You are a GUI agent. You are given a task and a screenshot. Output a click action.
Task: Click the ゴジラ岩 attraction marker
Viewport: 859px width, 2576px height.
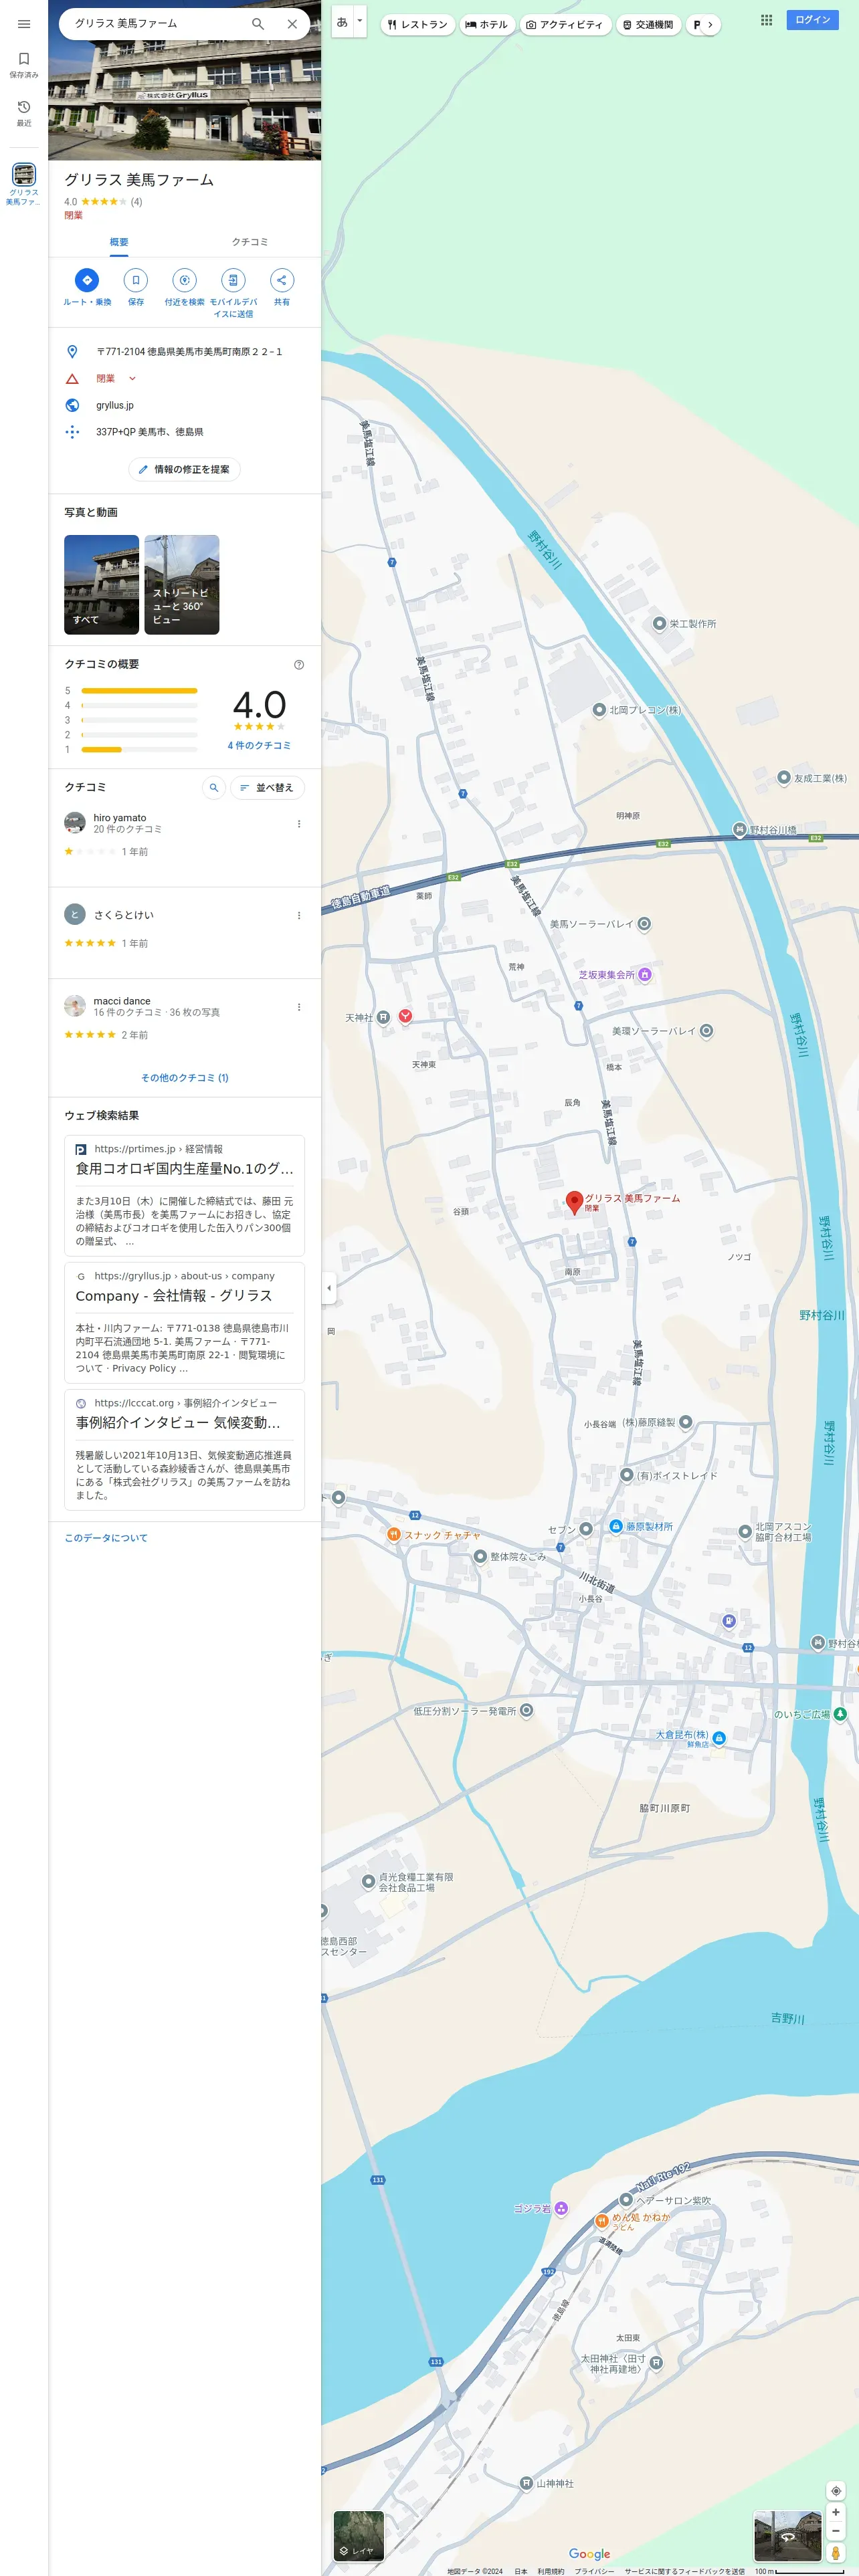tap(561, 2208)
